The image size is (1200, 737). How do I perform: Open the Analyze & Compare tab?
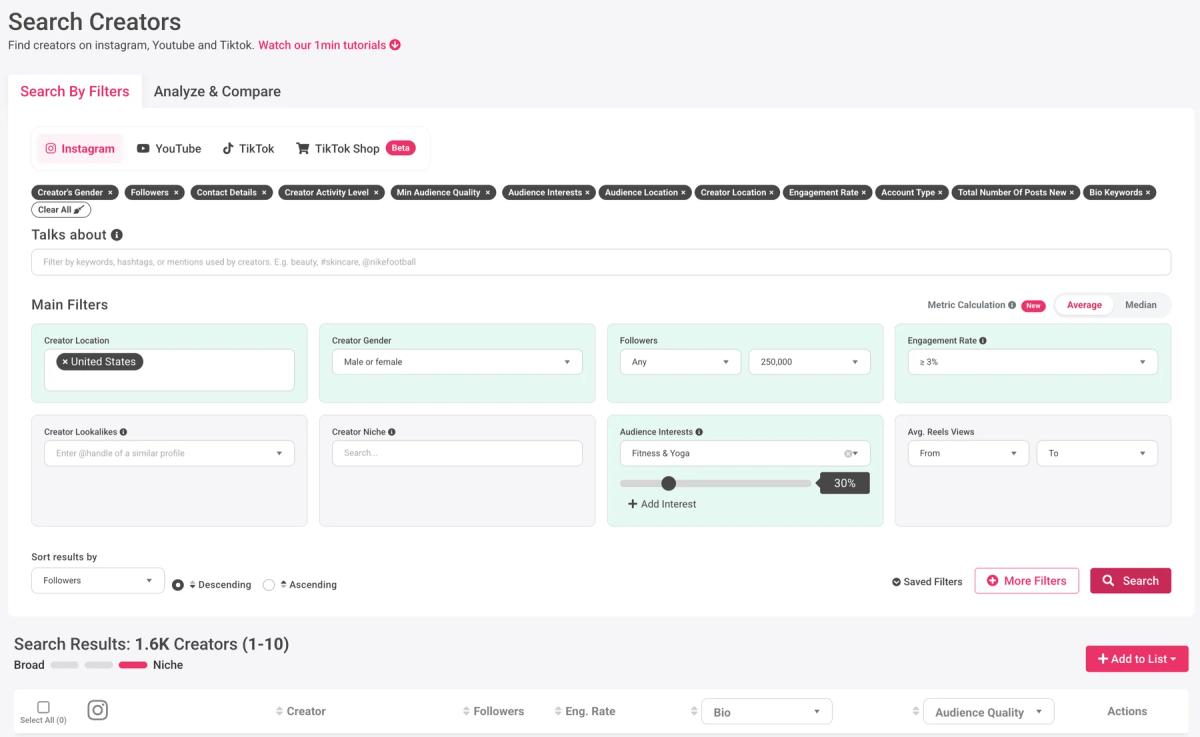217,91
